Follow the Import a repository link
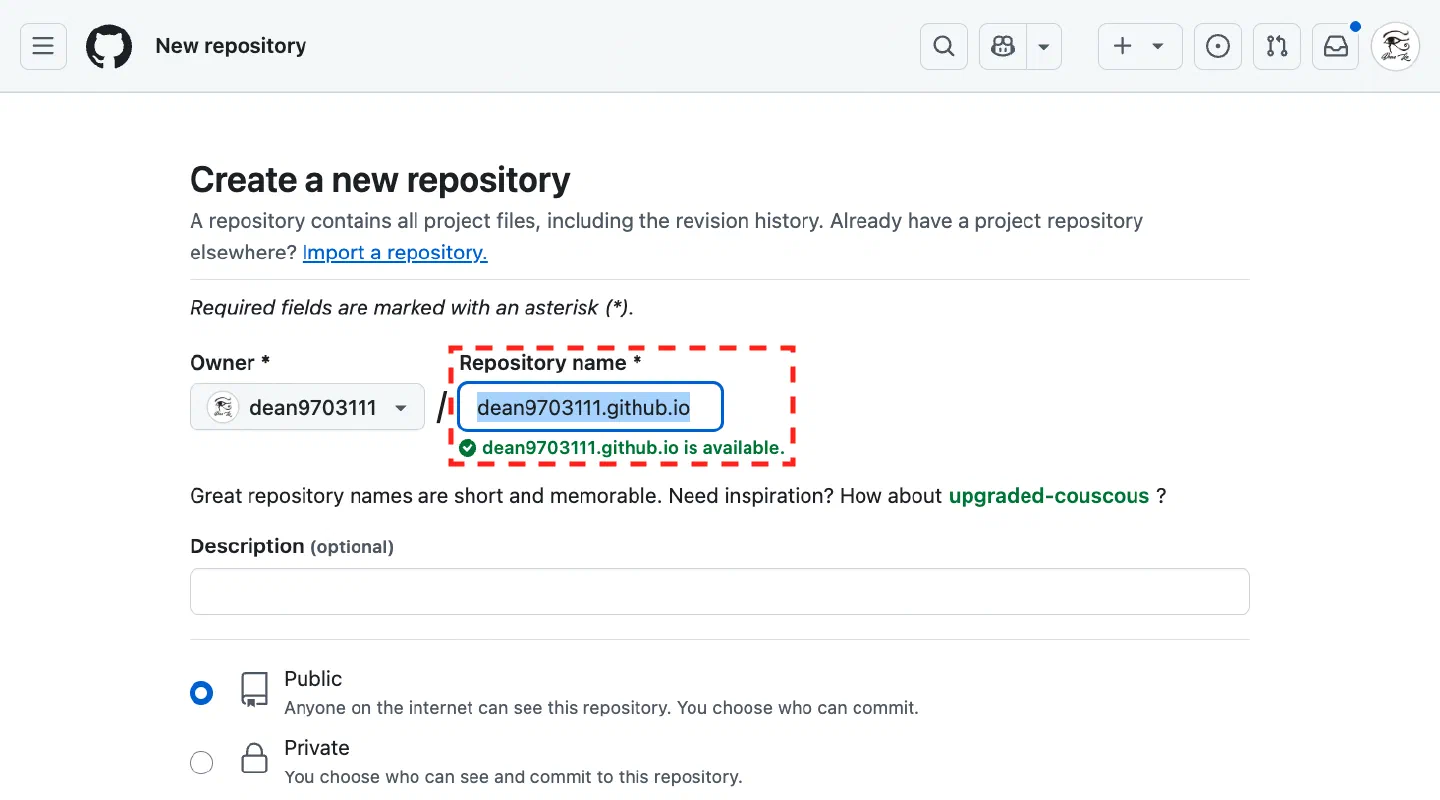The width and height of the screenshot is (1440, 800). point(395,252)
